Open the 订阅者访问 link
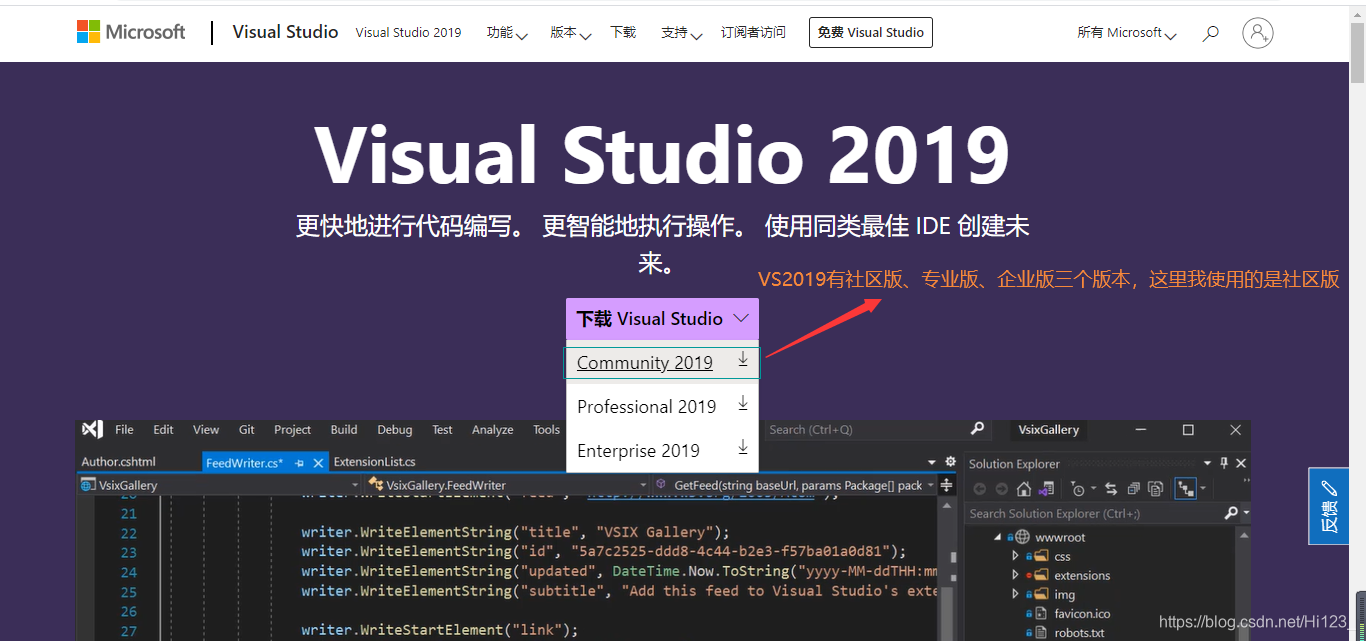The image size is (1366, 641). [753, 33]
